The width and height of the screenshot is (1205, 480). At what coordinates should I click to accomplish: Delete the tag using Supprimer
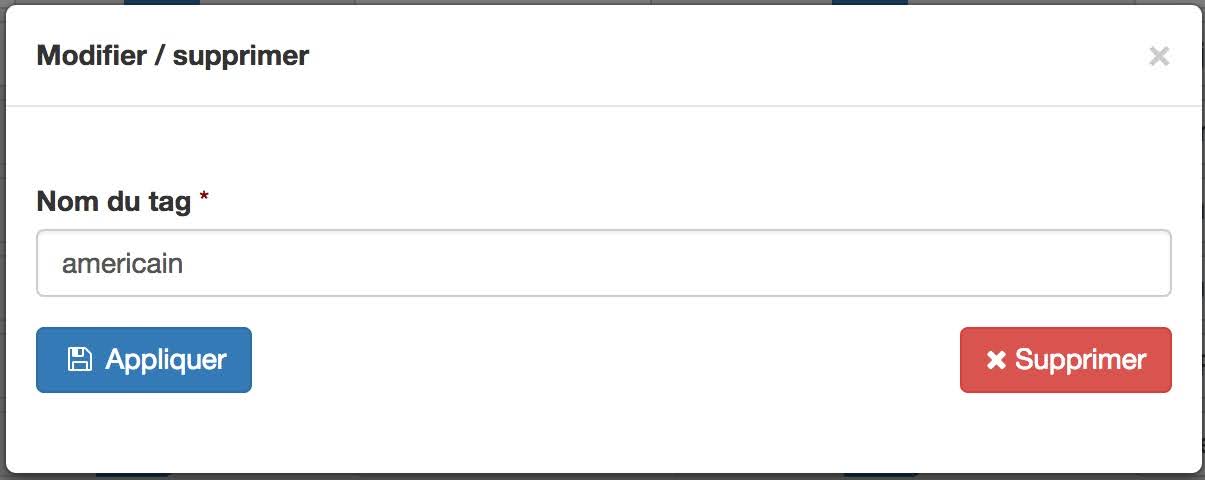1065,360
